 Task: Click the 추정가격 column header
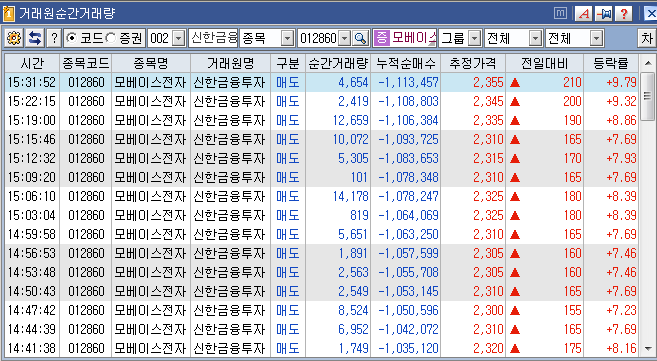point(473,63)
